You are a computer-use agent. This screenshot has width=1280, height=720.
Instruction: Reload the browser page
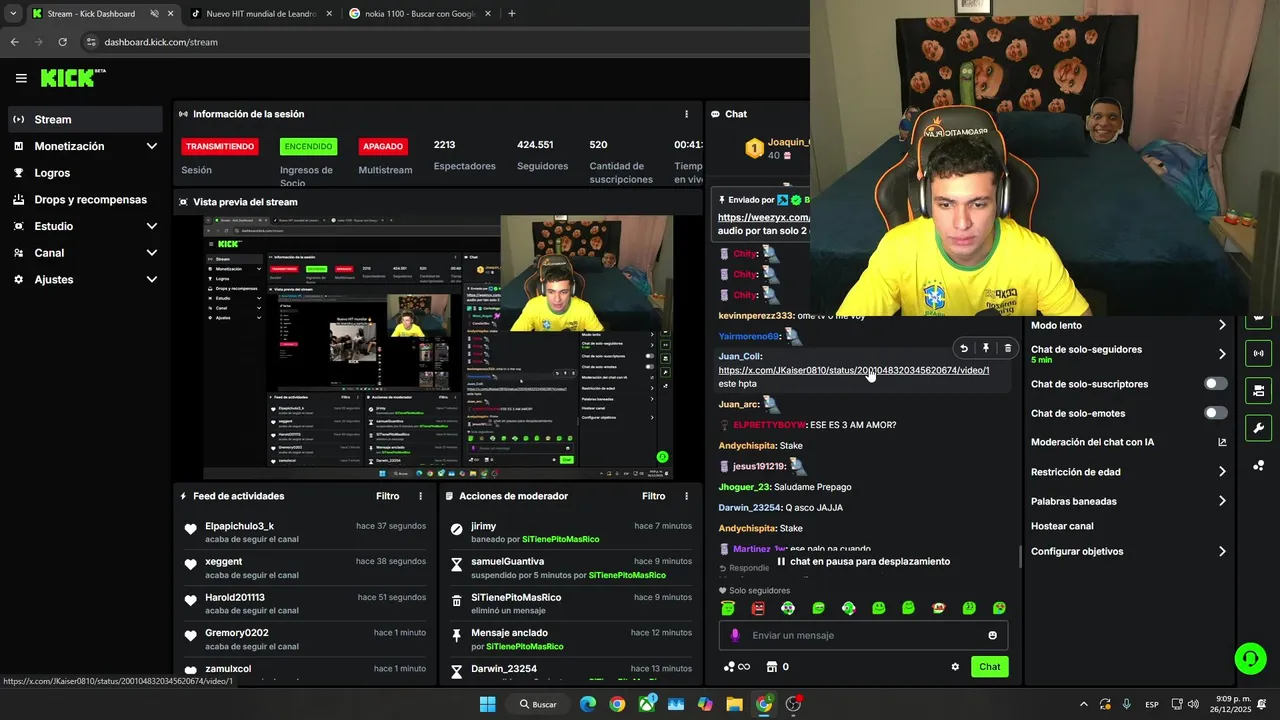(62, 42)
